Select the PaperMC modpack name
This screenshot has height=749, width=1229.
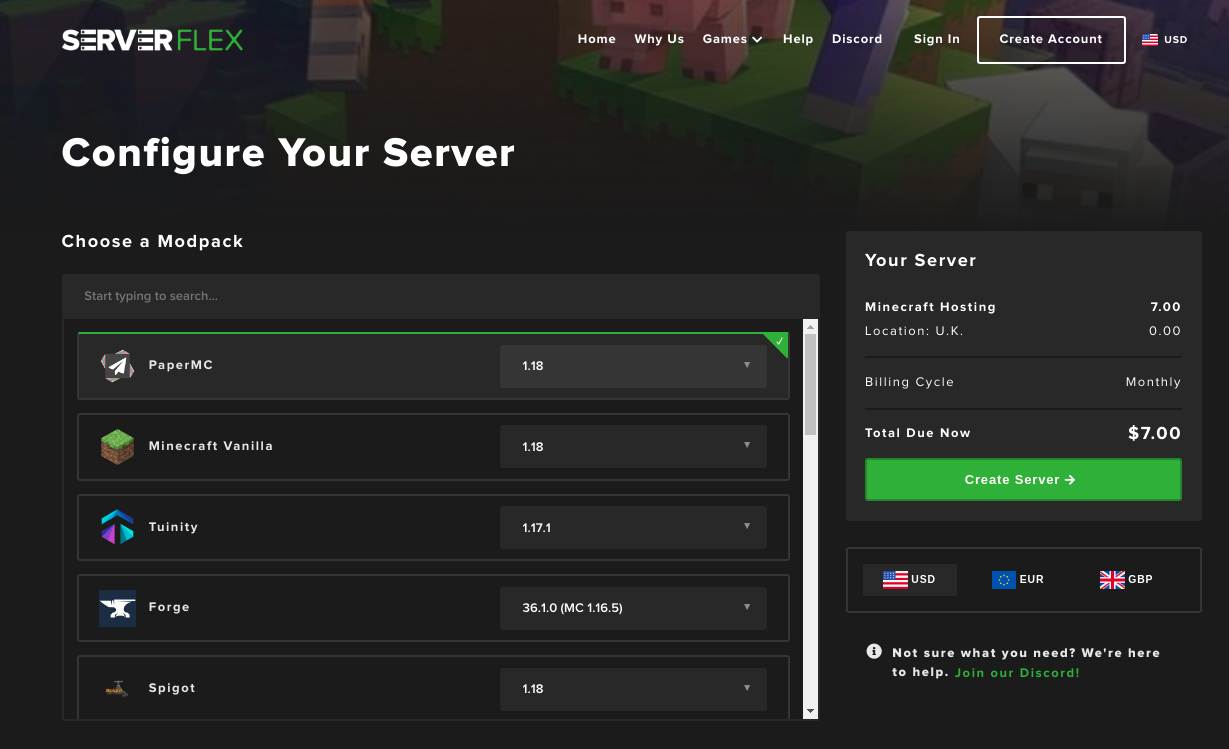[181, 365]
